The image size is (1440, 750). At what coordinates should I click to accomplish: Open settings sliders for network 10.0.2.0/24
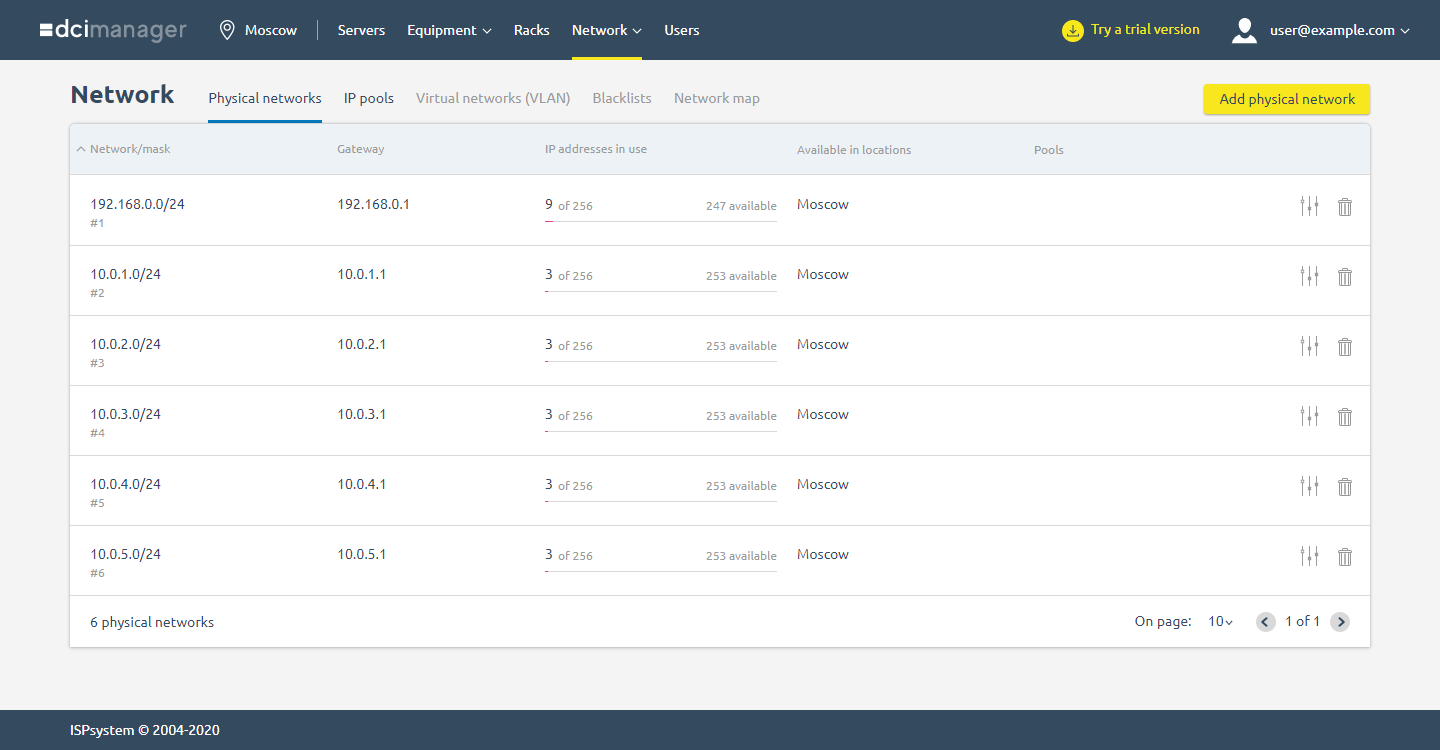[x=1309, y=347]
